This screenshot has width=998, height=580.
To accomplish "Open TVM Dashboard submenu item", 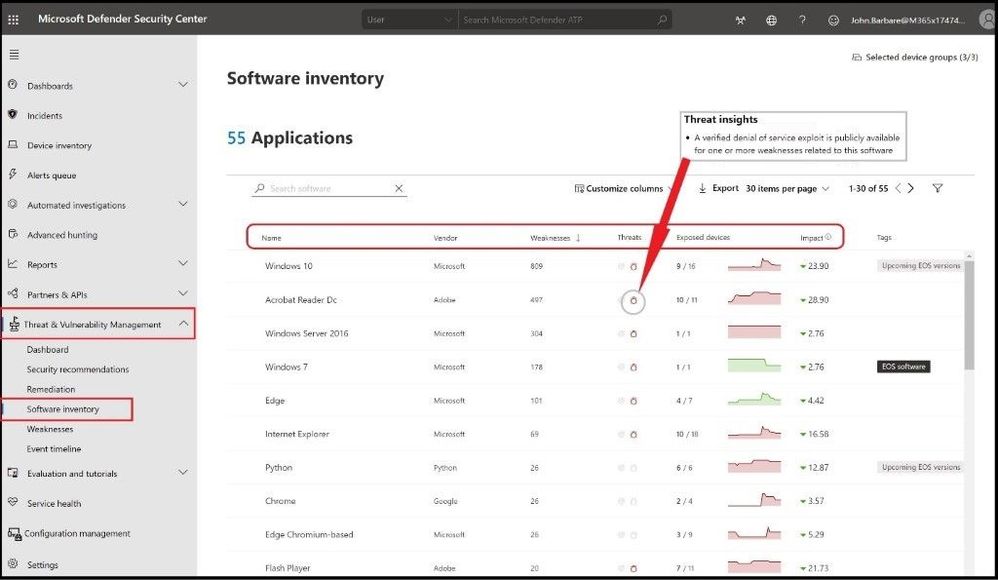I will tap(48, 350).
